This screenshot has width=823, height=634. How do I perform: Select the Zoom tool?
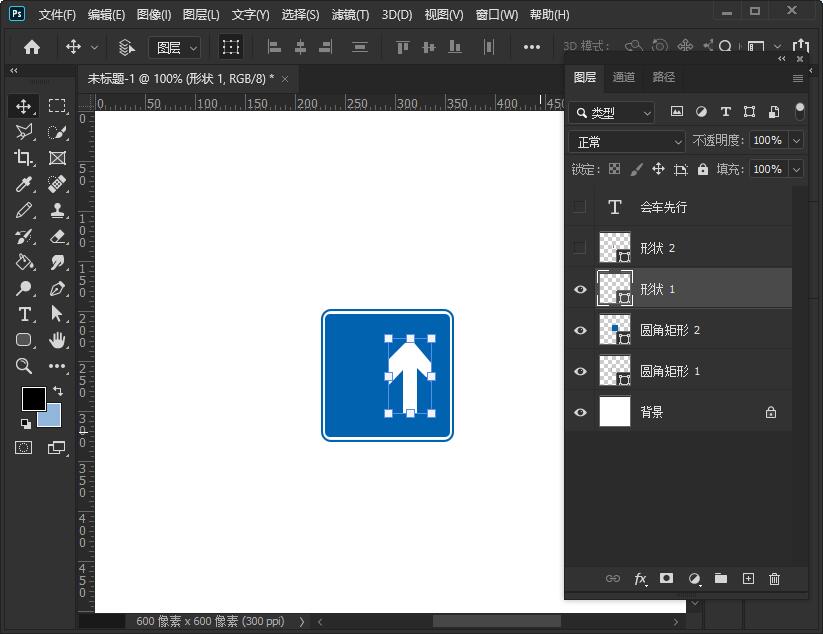tap(24, 366)
